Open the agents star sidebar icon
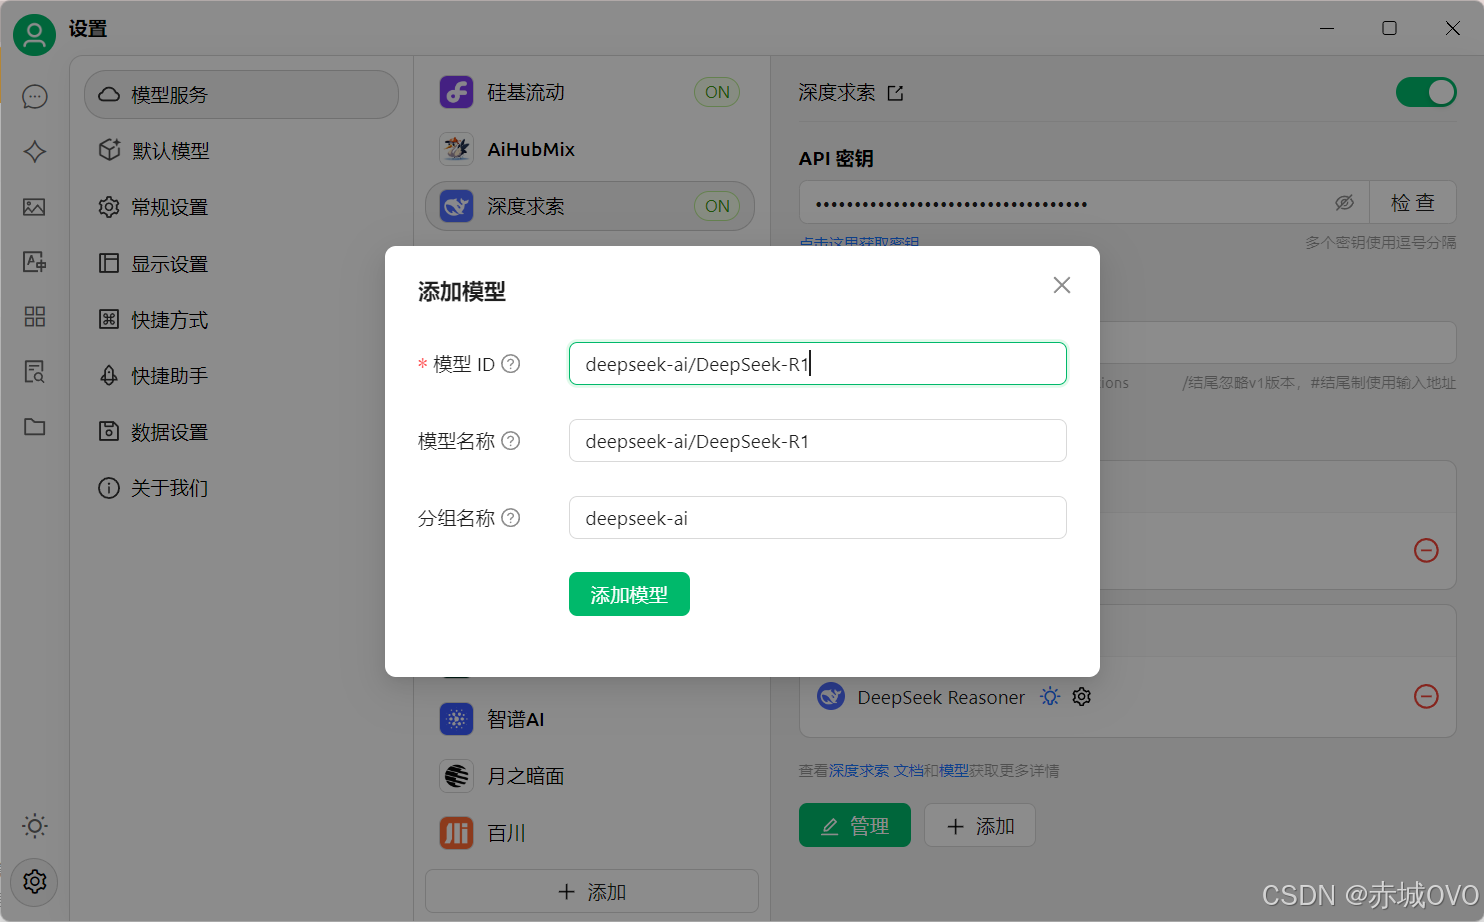 (35, 151)
